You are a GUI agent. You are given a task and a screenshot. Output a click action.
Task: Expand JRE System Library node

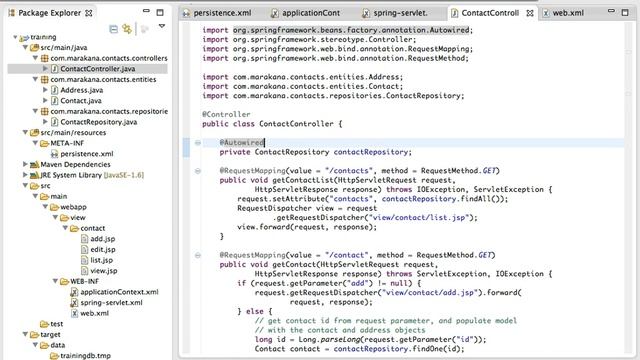(25, 175)
